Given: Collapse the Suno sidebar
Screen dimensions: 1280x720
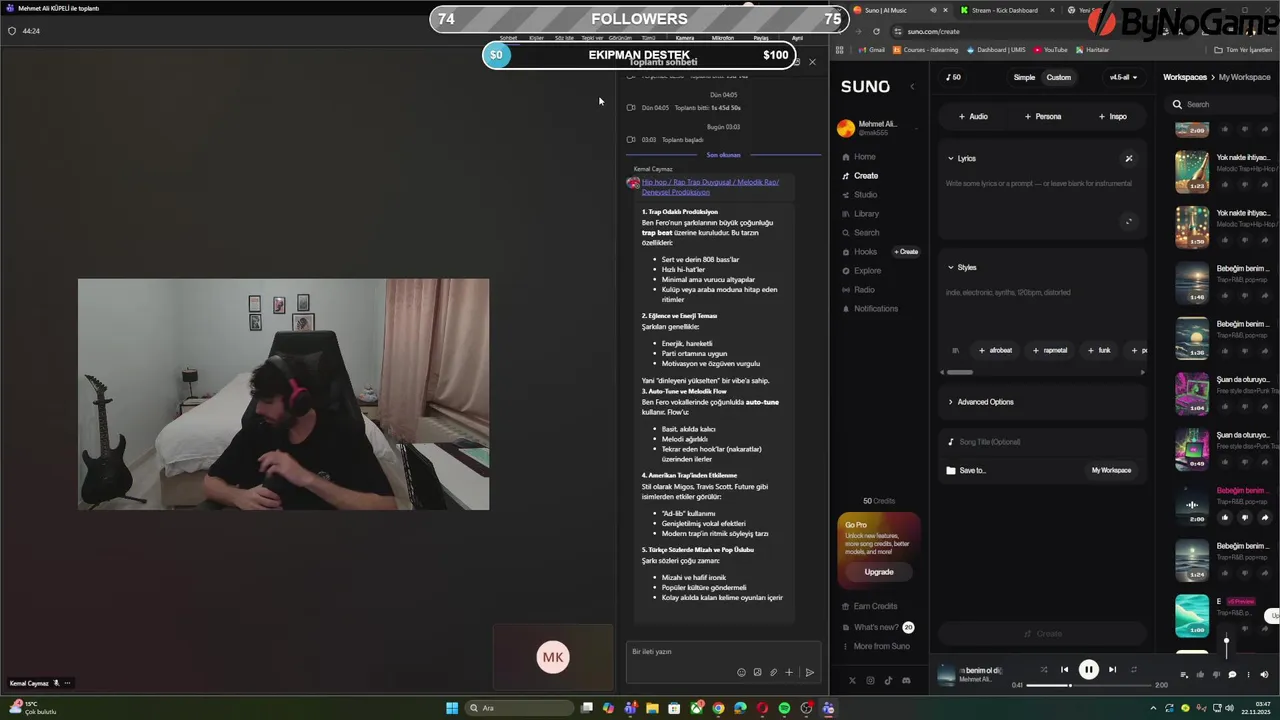Looking at the screenshot, I should point(912,87).
